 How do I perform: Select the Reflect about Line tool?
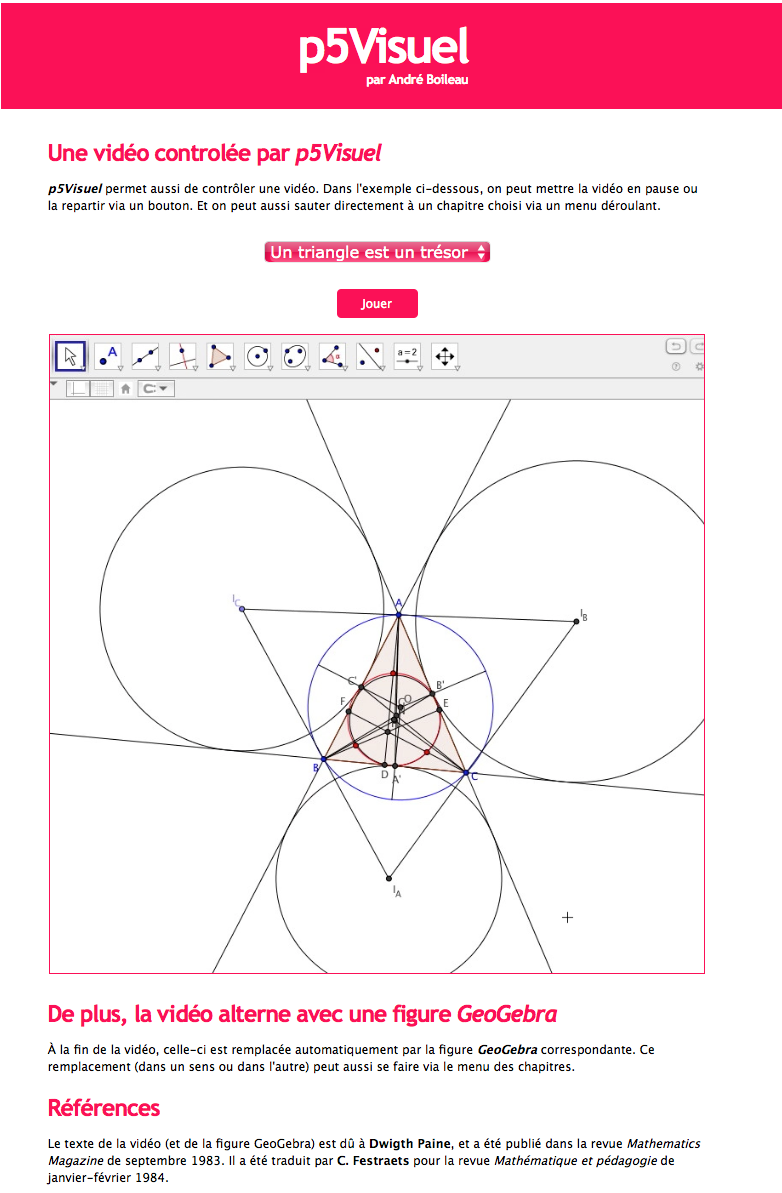point(370,356)
